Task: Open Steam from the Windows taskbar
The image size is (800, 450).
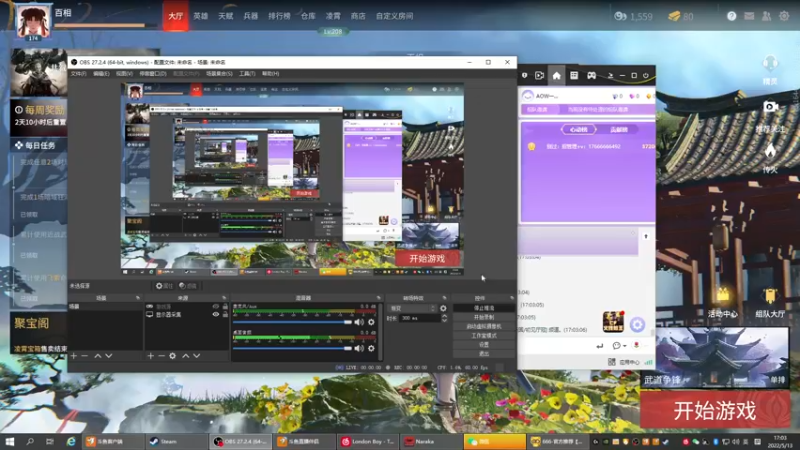Action: pyautogui.click(x=176, y=441)
